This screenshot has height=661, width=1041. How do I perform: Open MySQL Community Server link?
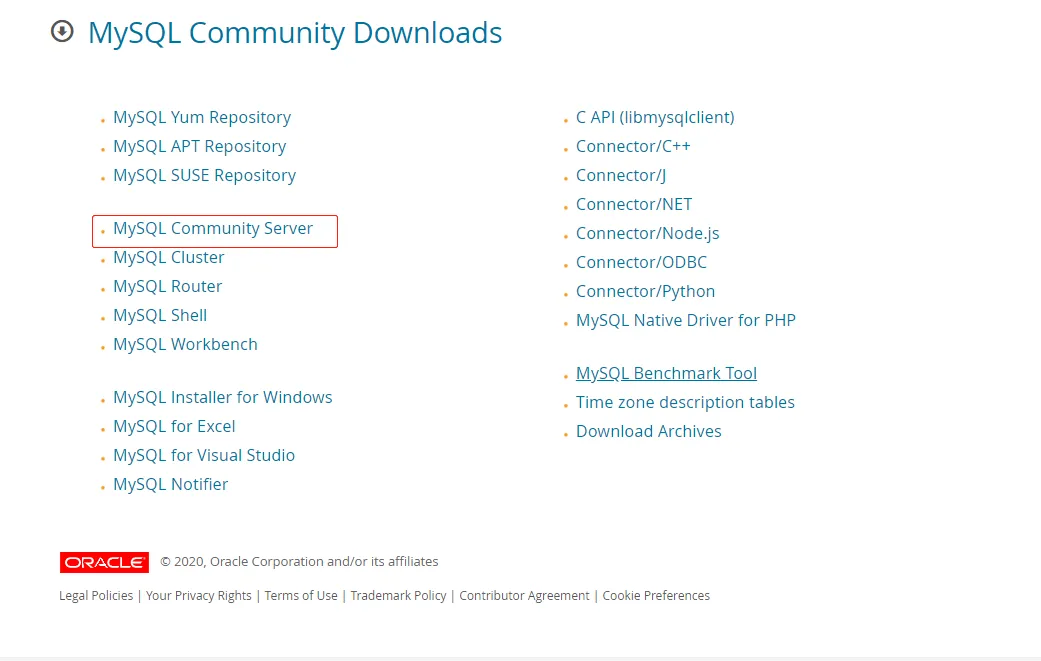(213, 229)
